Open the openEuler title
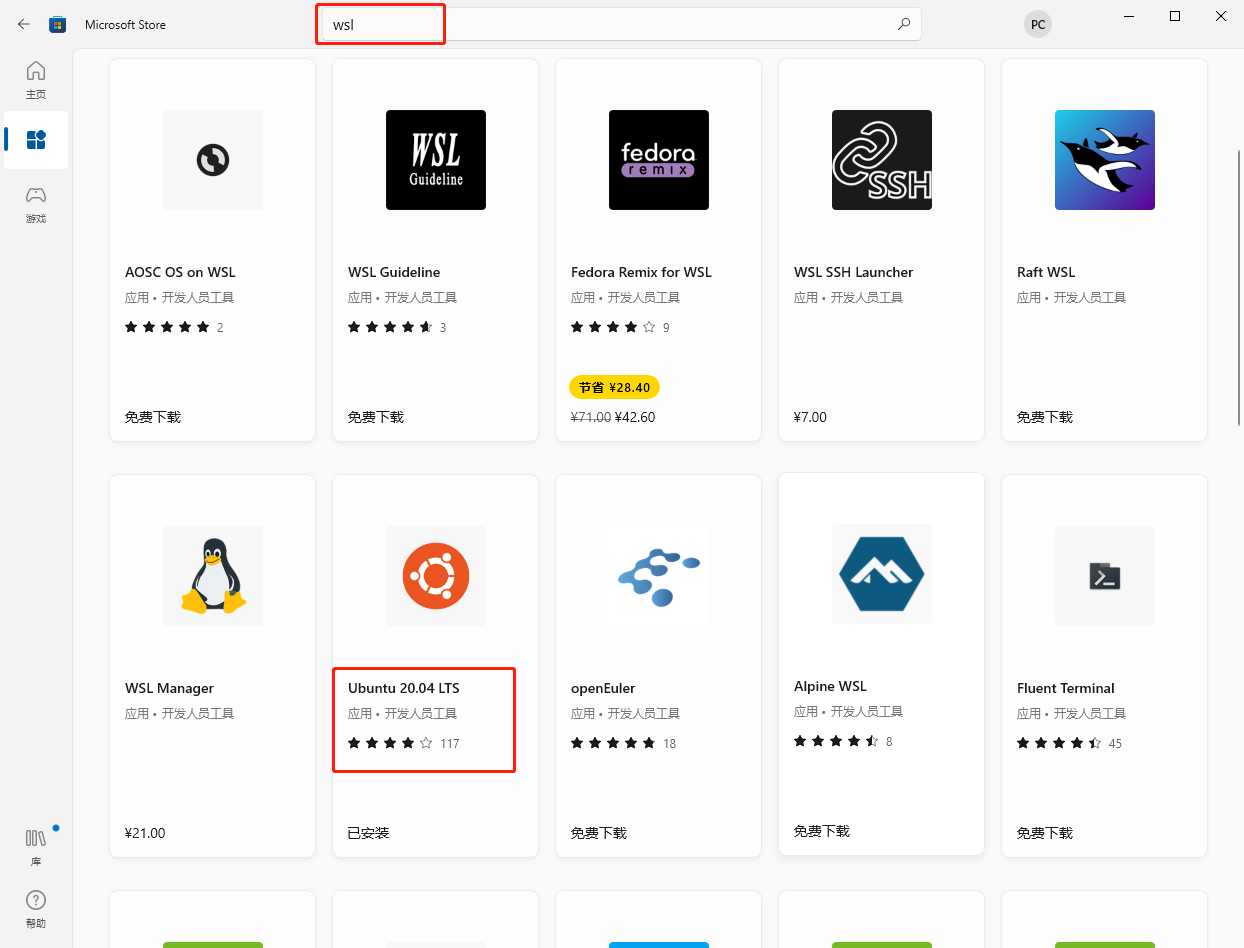The height and width of the screenshot is (948, 1244). [x=603, y=688]
